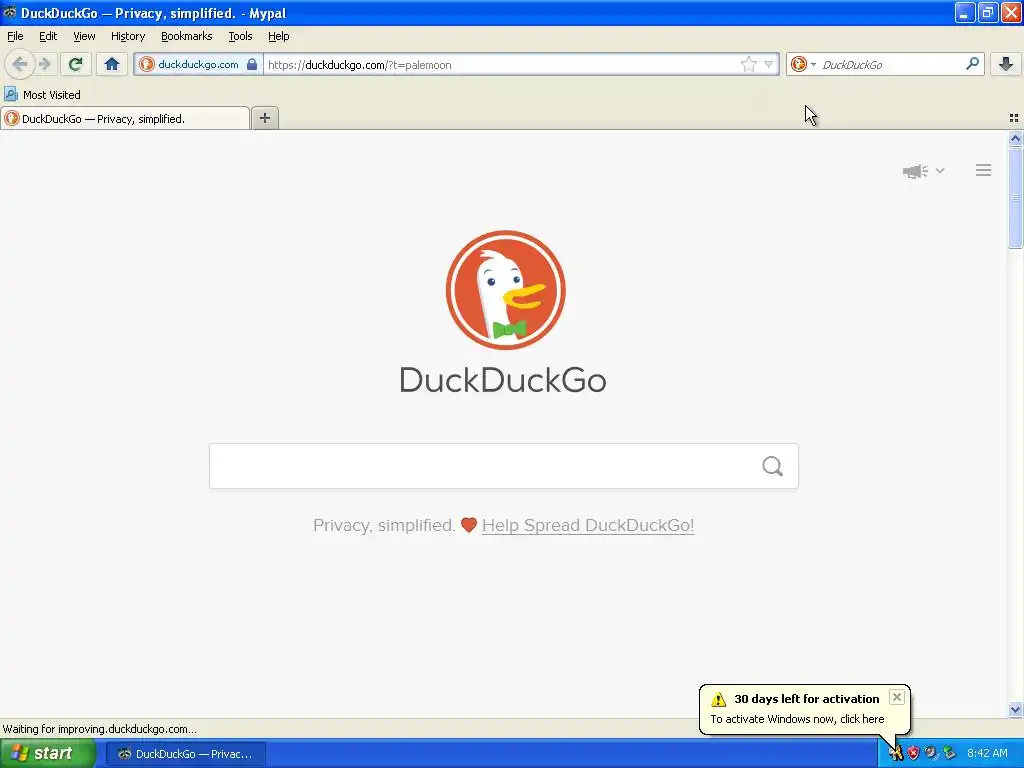Follow the Help Spread DuckDuckGo! link

(588, 525)
